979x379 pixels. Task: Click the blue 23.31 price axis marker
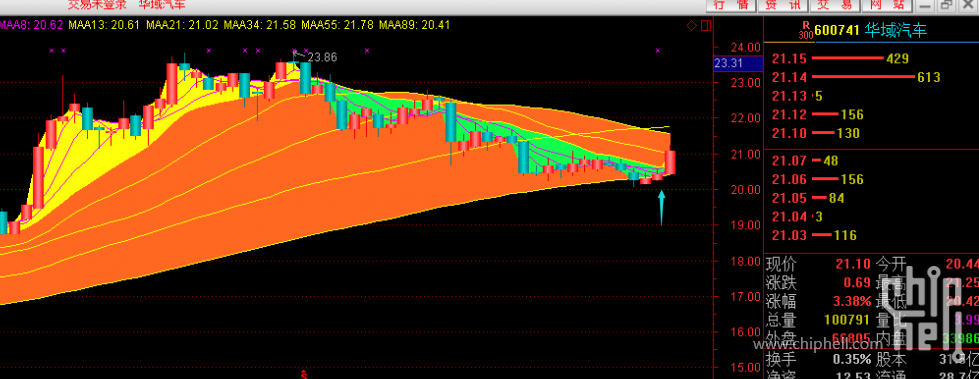pyautogui.click(x=737, y=62)
